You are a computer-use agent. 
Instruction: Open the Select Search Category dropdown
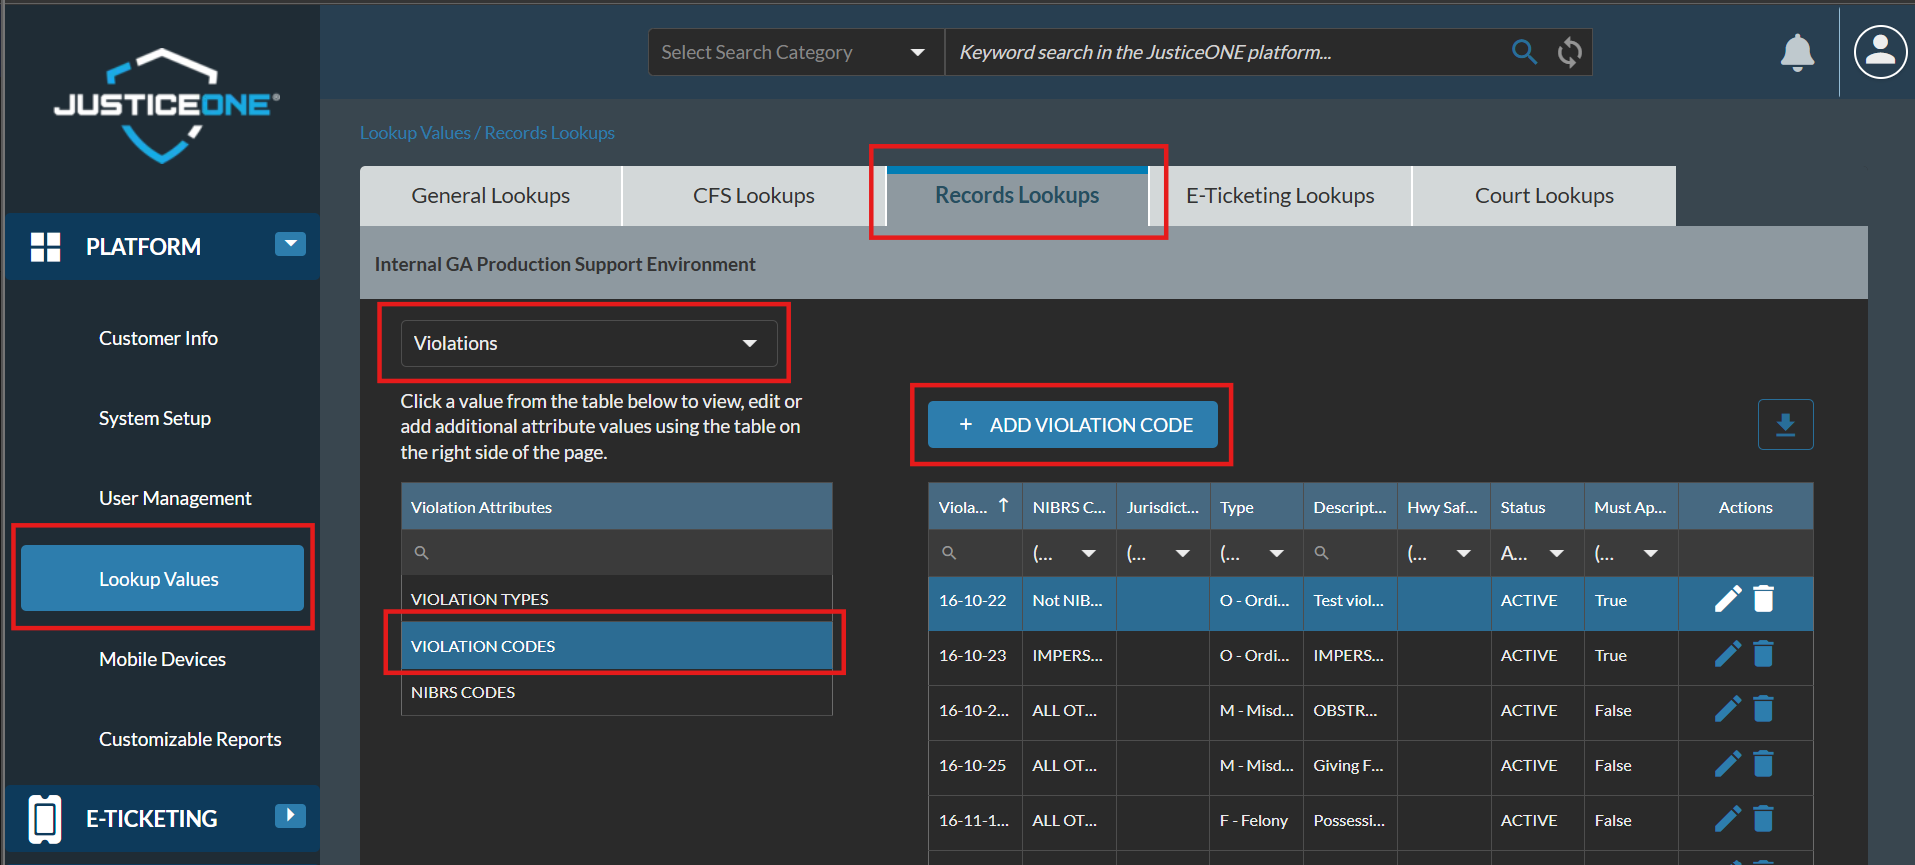click(796, 52)
